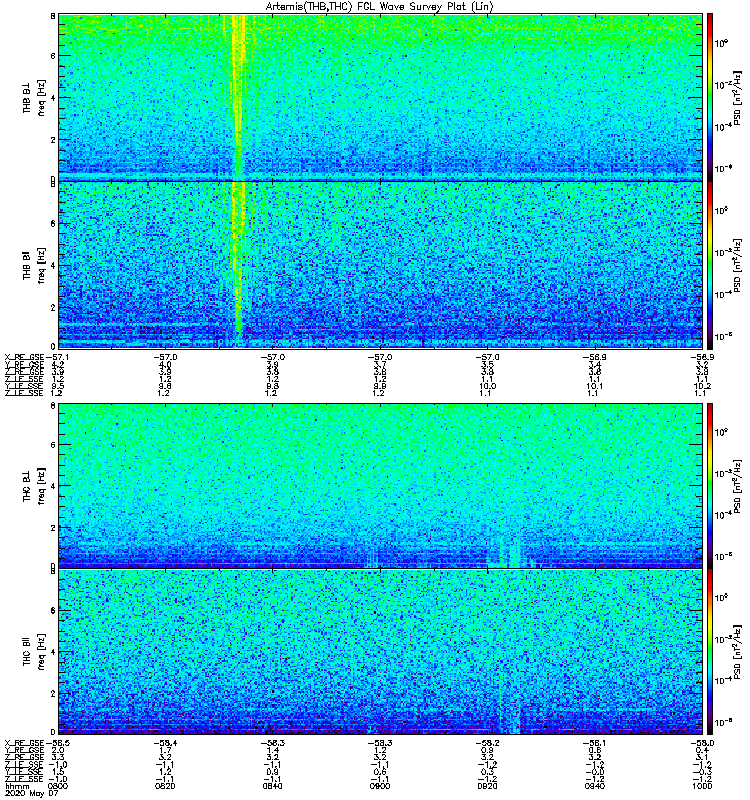This screenshot has height=800, width=750.
Task: Click the X_RE_GSE row label under THB panels
Action: (x=24, y=357)
